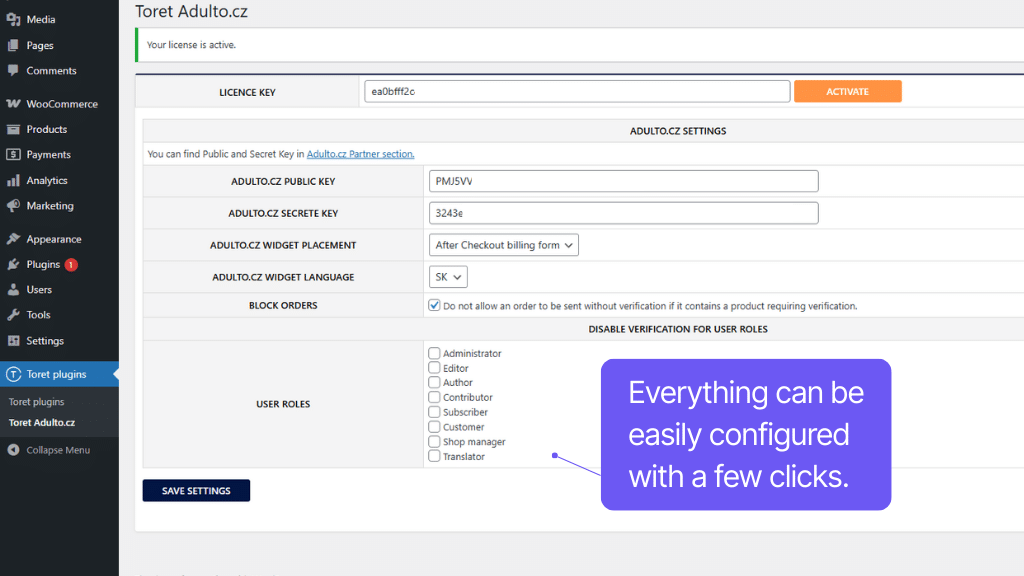The height and width of the screenshot is (576, 1024).
Task: Open the Toret plugins submenu link
Action: pyautogui.click(x=37, y=402)
